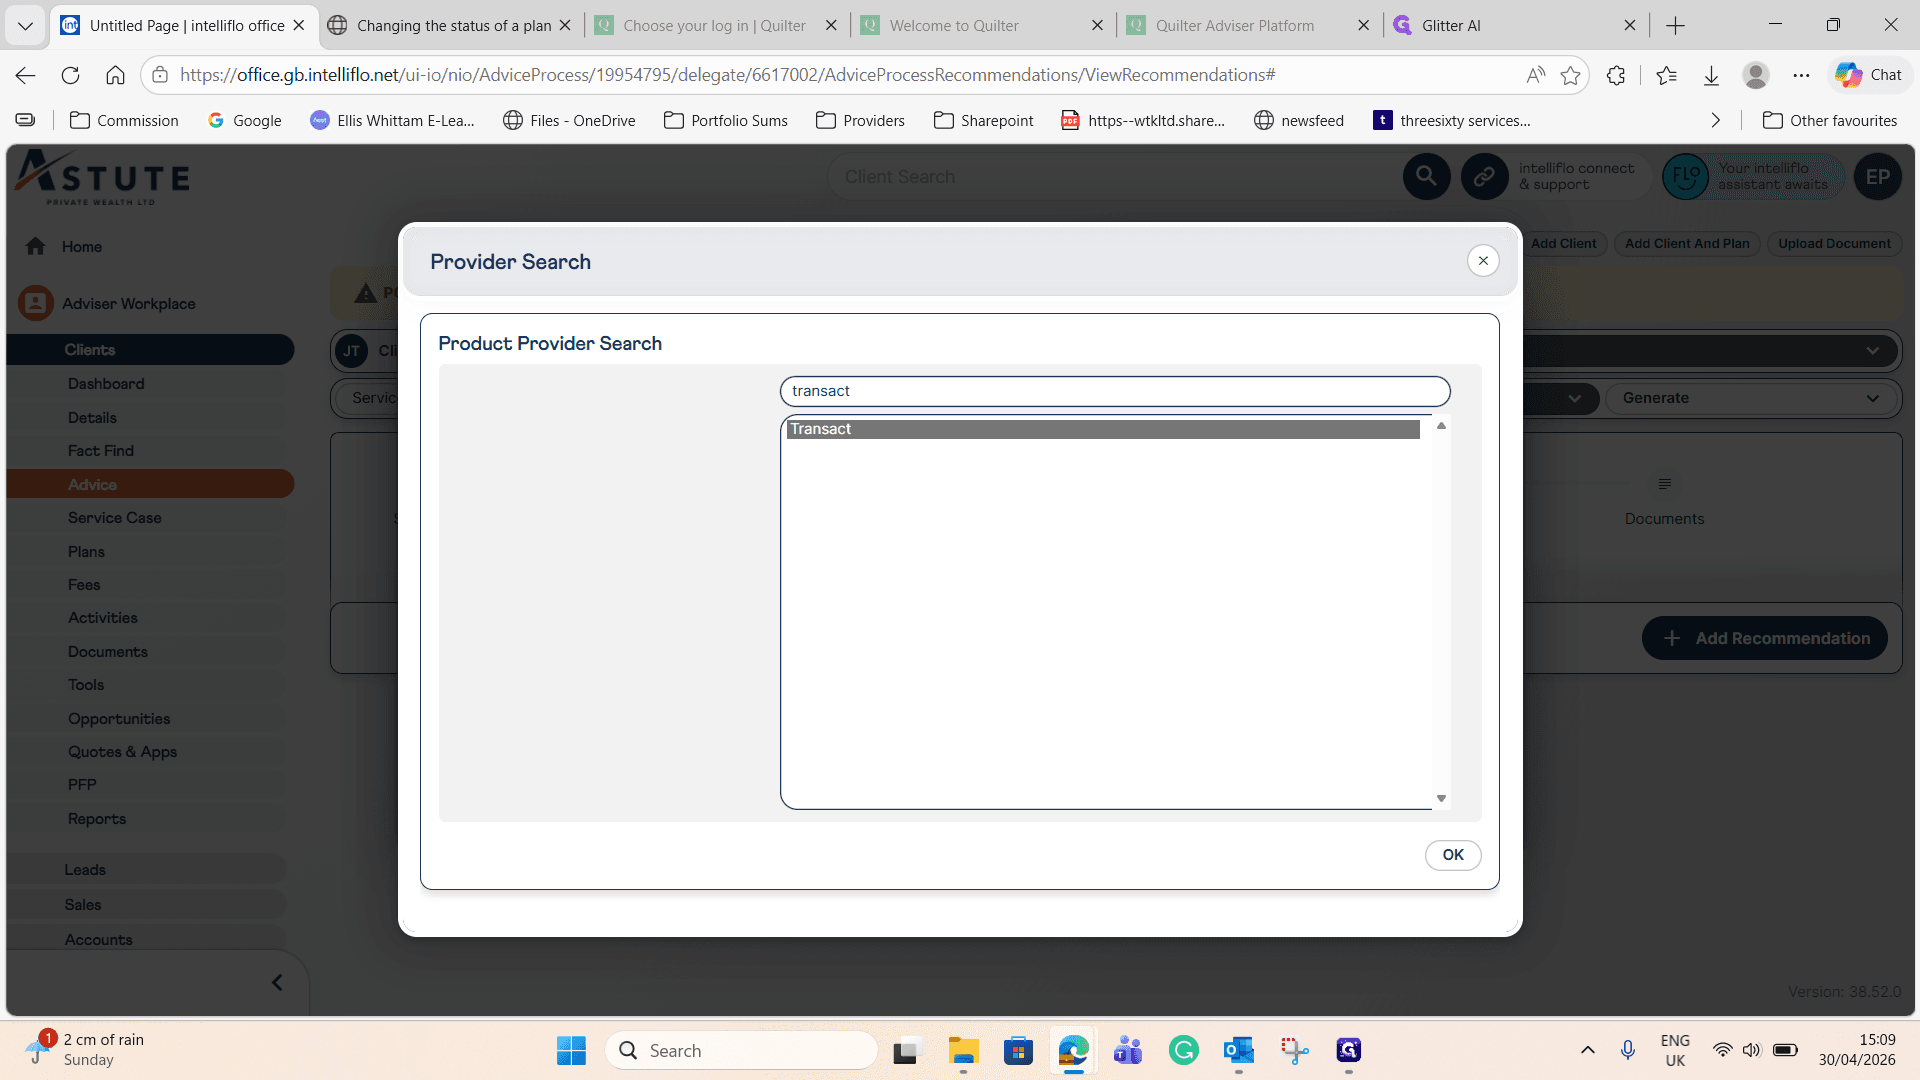The width and height of the screenshot is (1920, 1080).
Task: Click the results list scroll-up arrow
Action: pos(1441,426)
